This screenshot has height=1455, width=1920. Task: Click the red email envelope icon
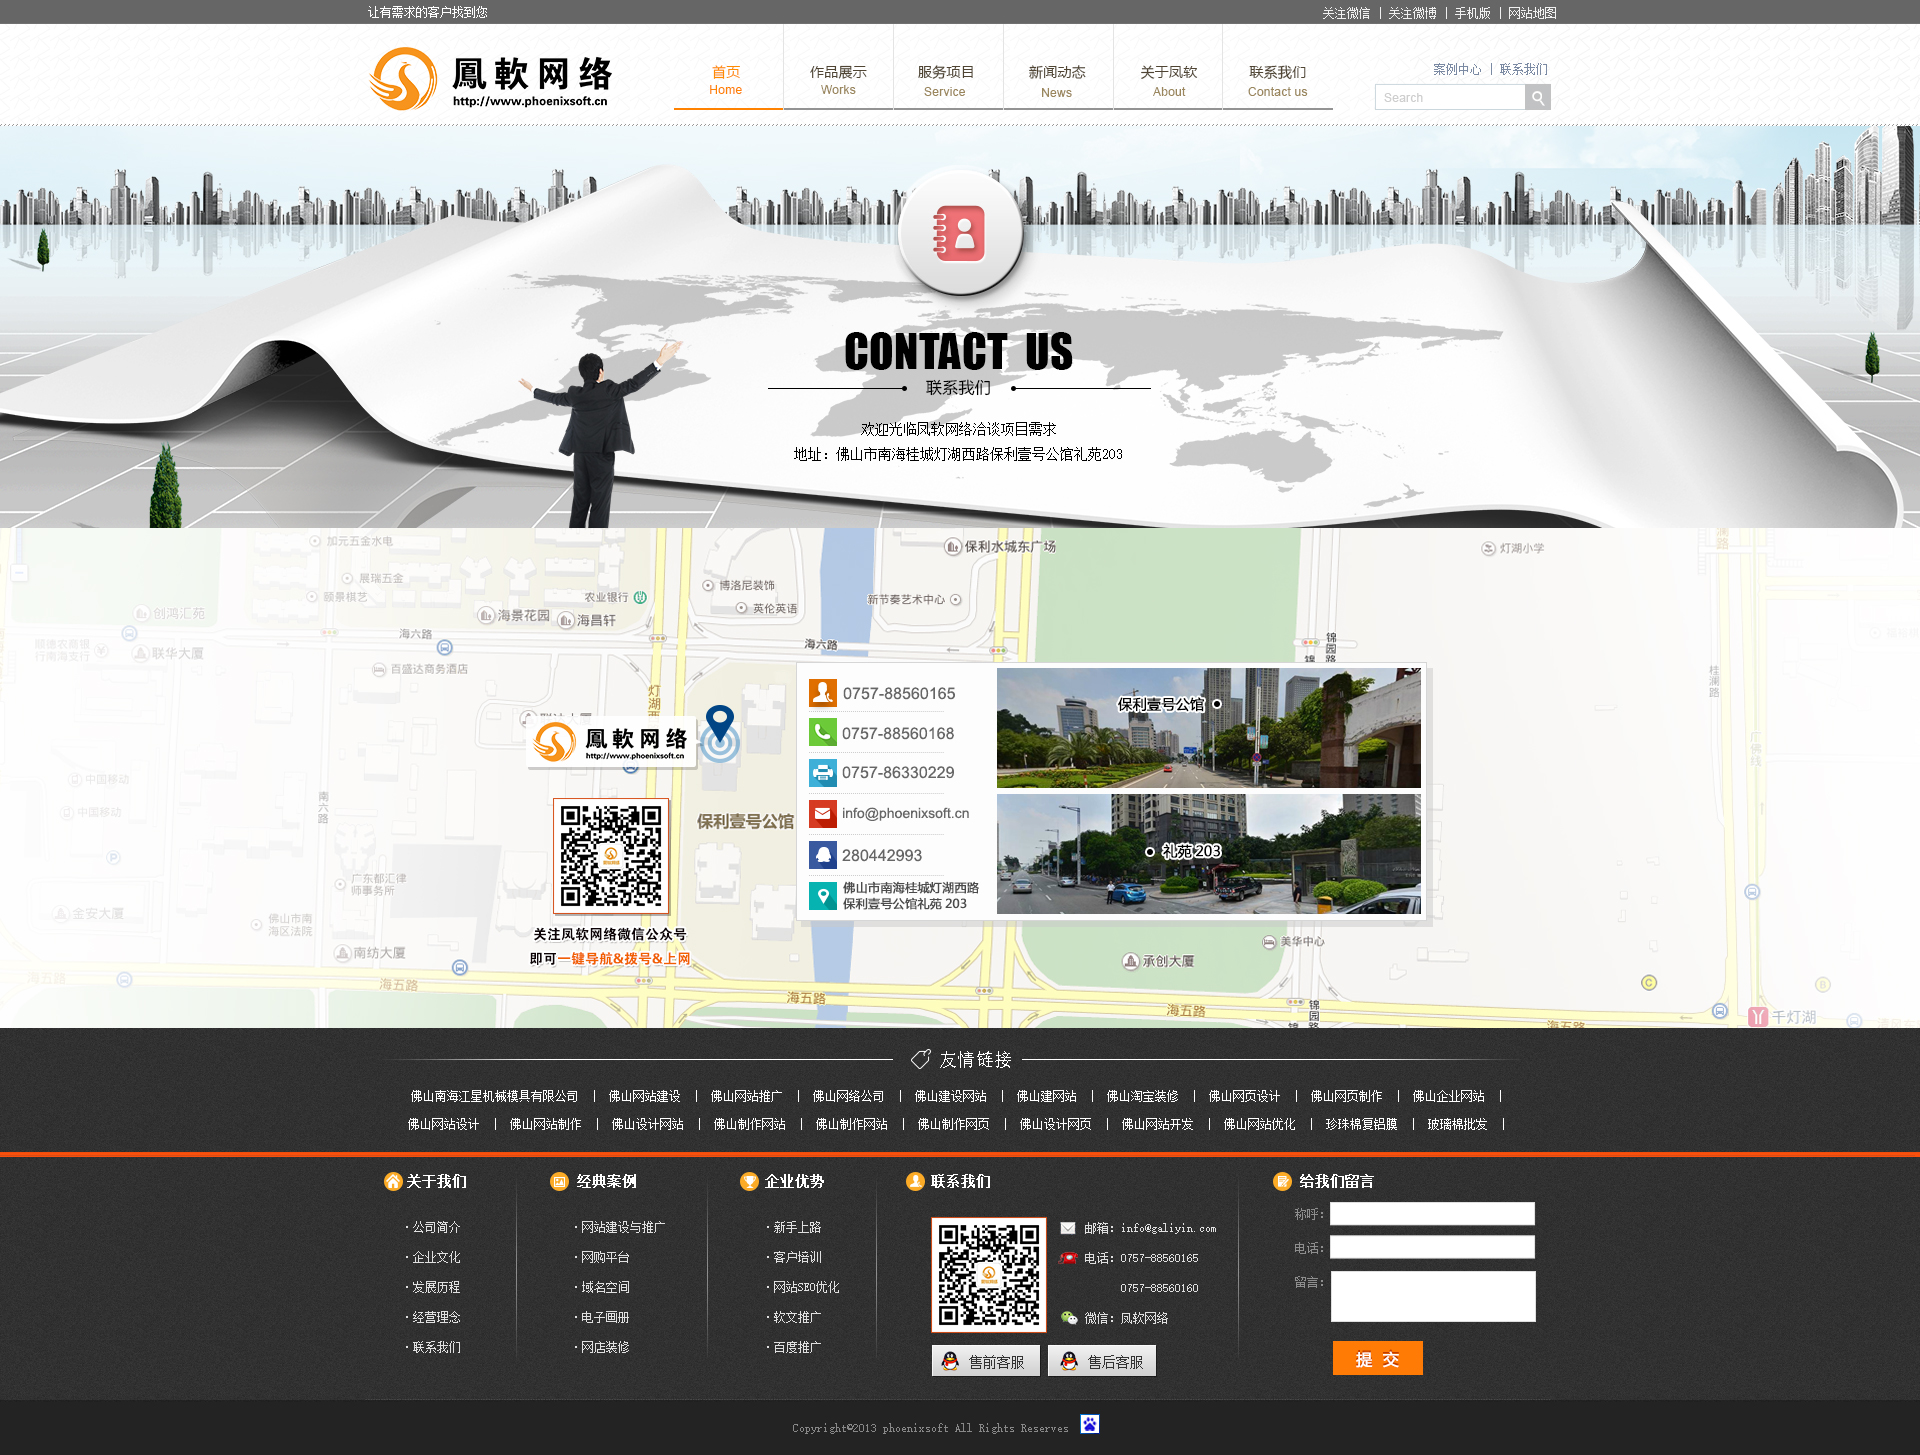click(822, 813)
